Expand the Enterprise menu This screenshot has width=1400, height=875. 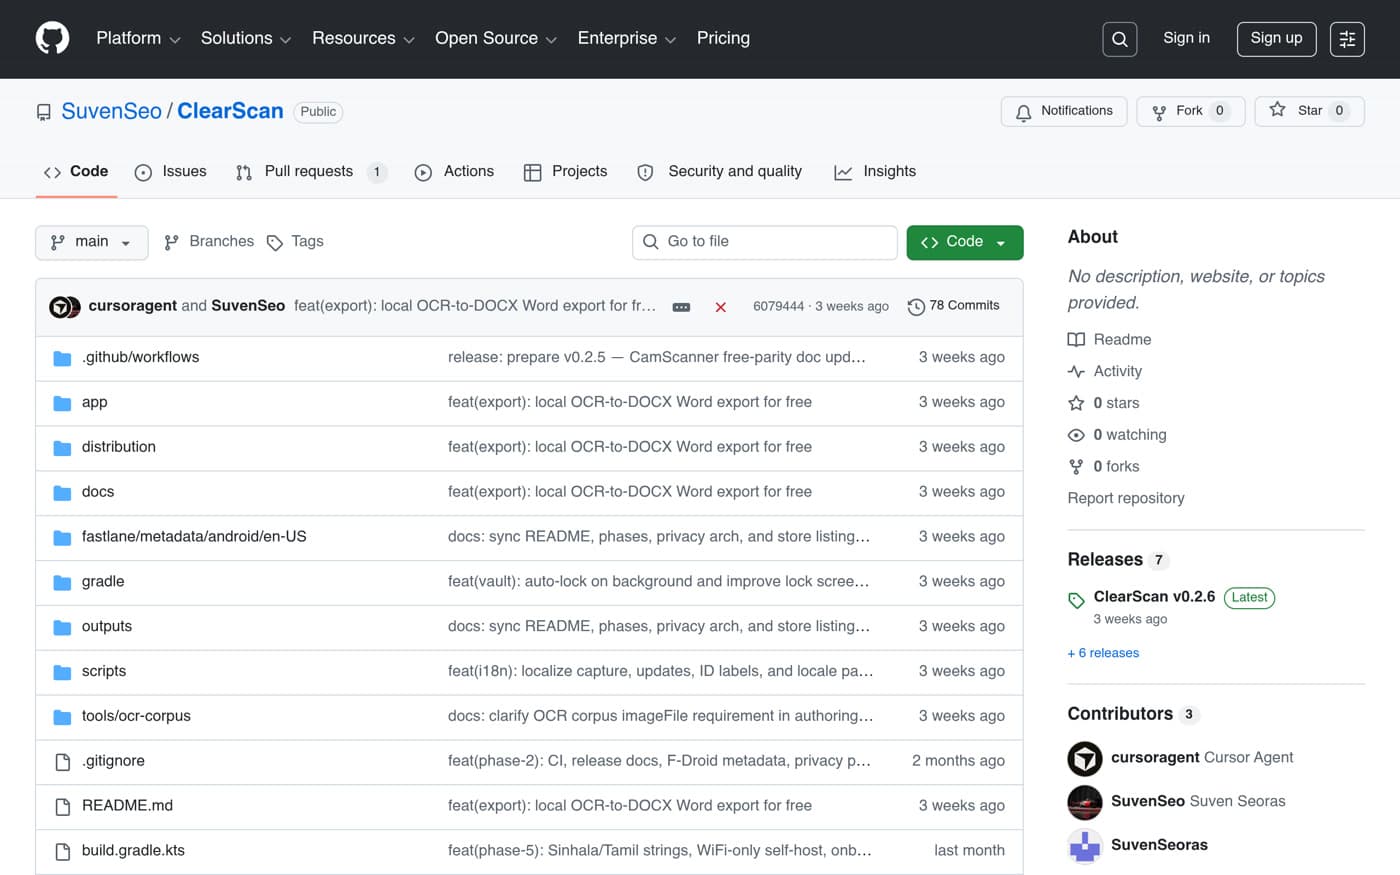point(627,38)
